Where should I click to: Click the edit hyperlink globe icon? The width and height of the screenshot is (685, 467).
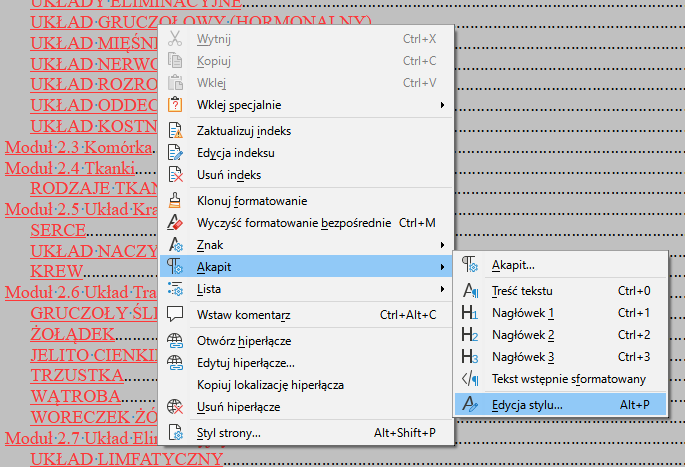pos(175,363)
